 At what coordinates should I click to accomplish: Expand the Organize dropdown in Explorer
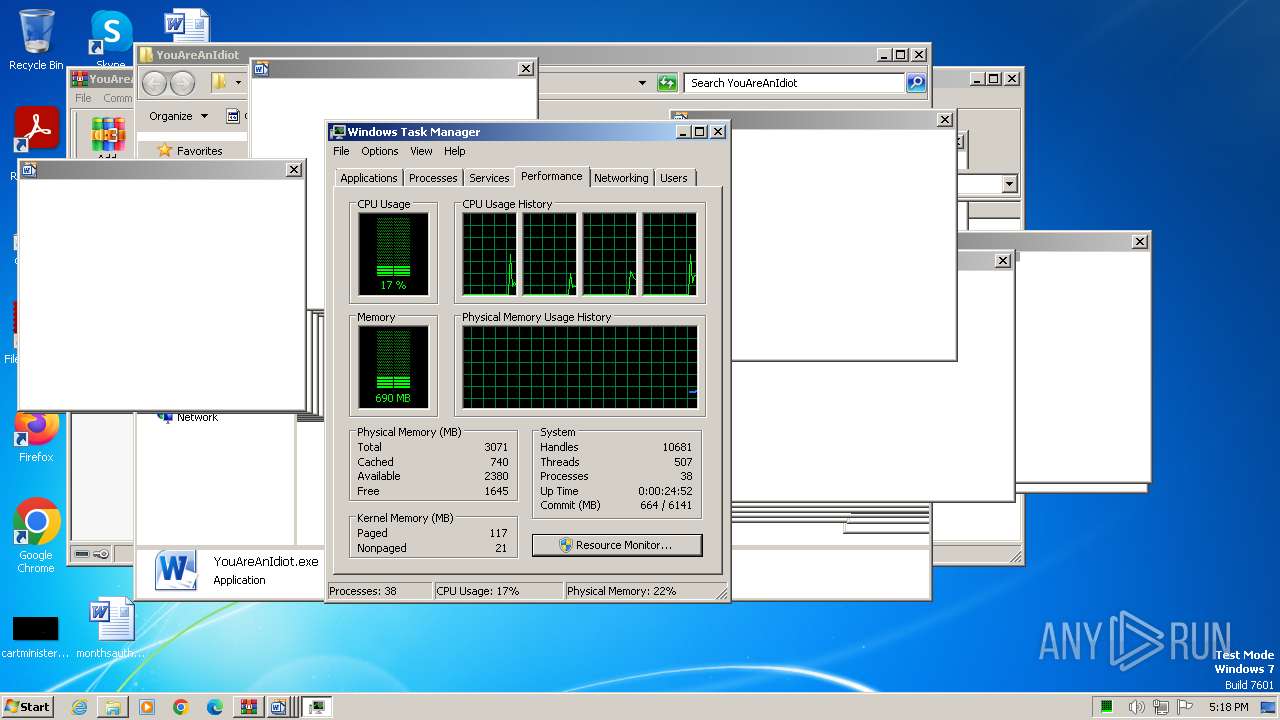(178, 116)
